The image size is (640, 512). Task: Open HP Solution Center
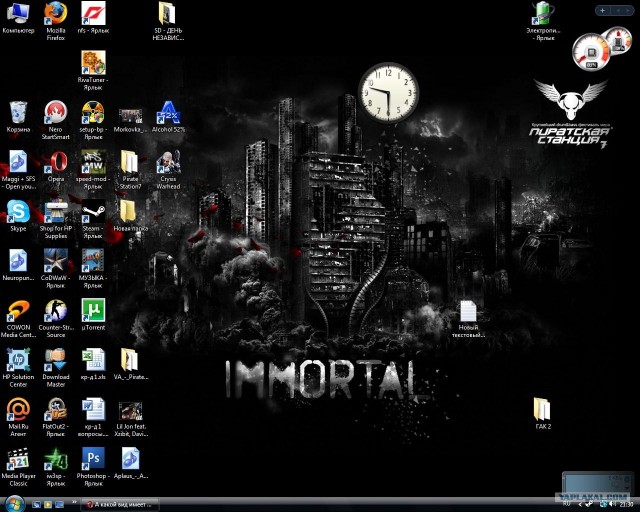[18, 368]
